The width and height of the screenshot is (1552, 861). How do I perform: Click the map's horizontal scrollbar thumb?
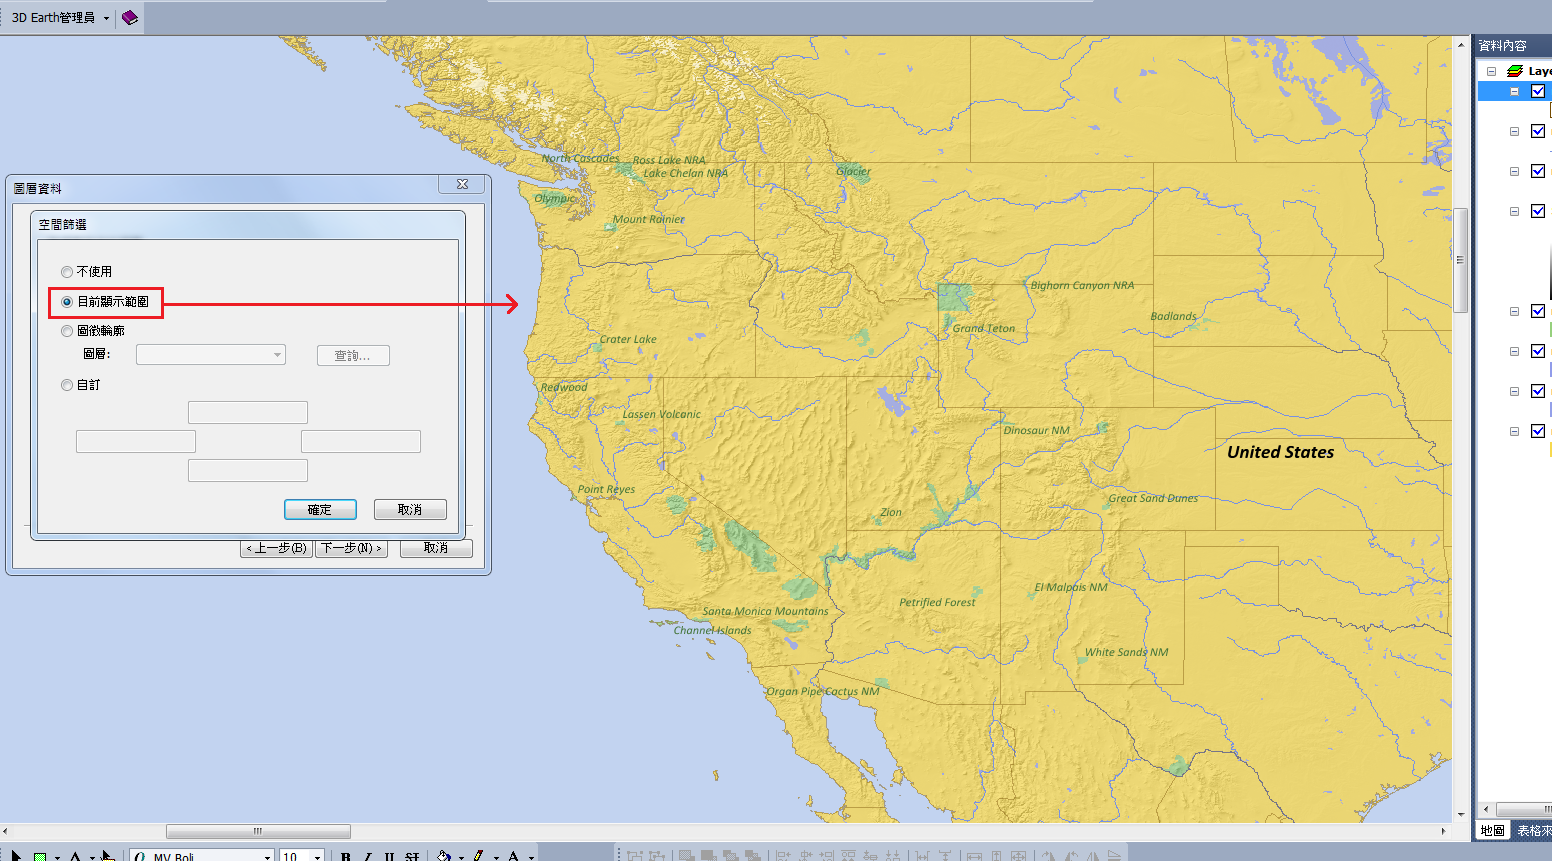(x=258, y=831)
